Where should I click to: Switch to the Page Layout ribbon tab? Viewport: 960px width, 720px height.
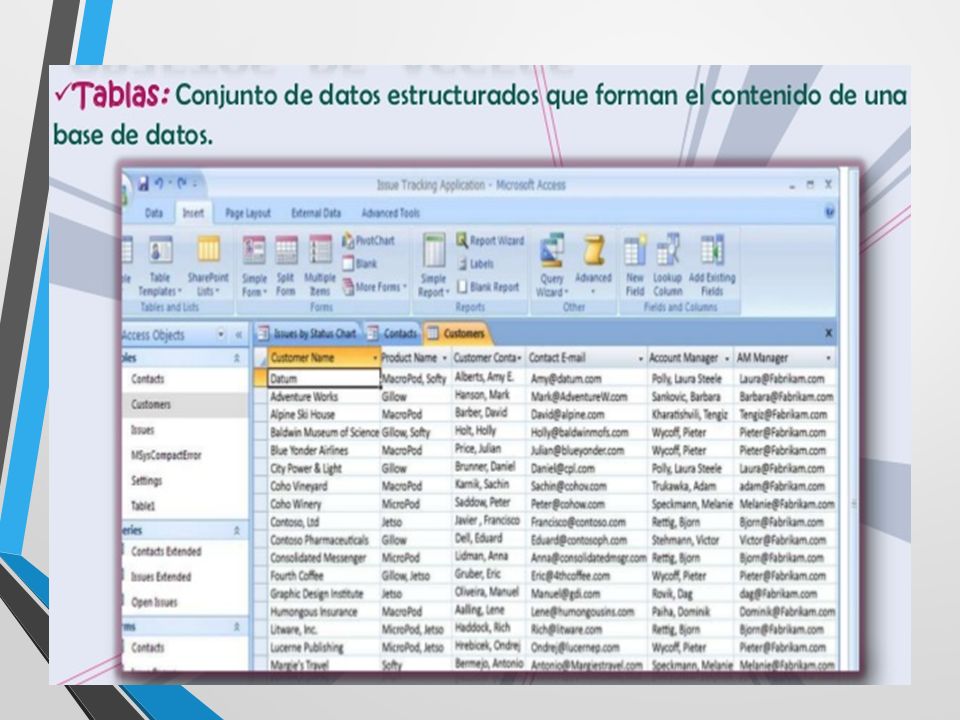247,213
